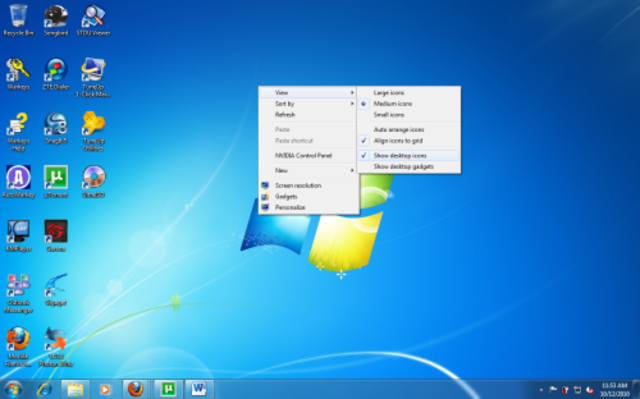Launch the Songbird desktop shortcut

(56, 20)
